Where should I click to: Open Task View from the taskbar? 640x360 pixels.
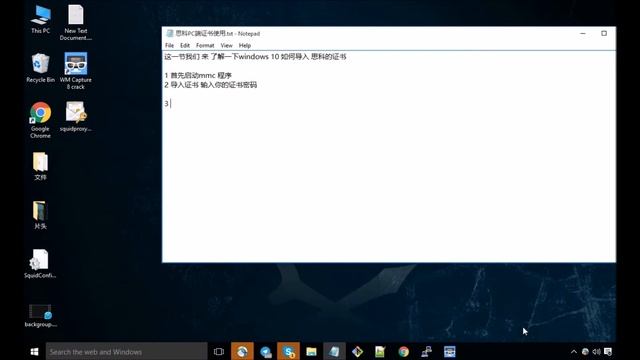219,351
